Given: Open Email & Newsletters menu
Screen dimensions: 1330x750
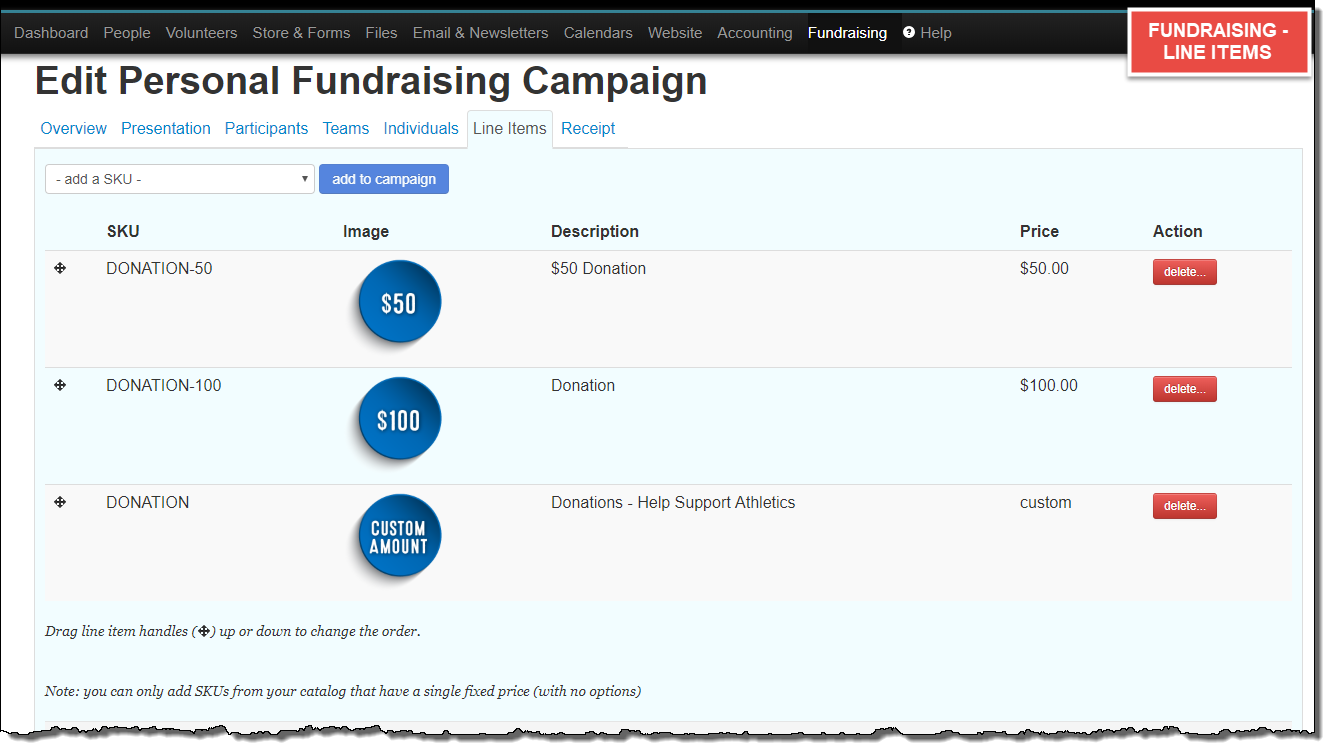Looking at the screenshot, I should [x=480, y=33].
